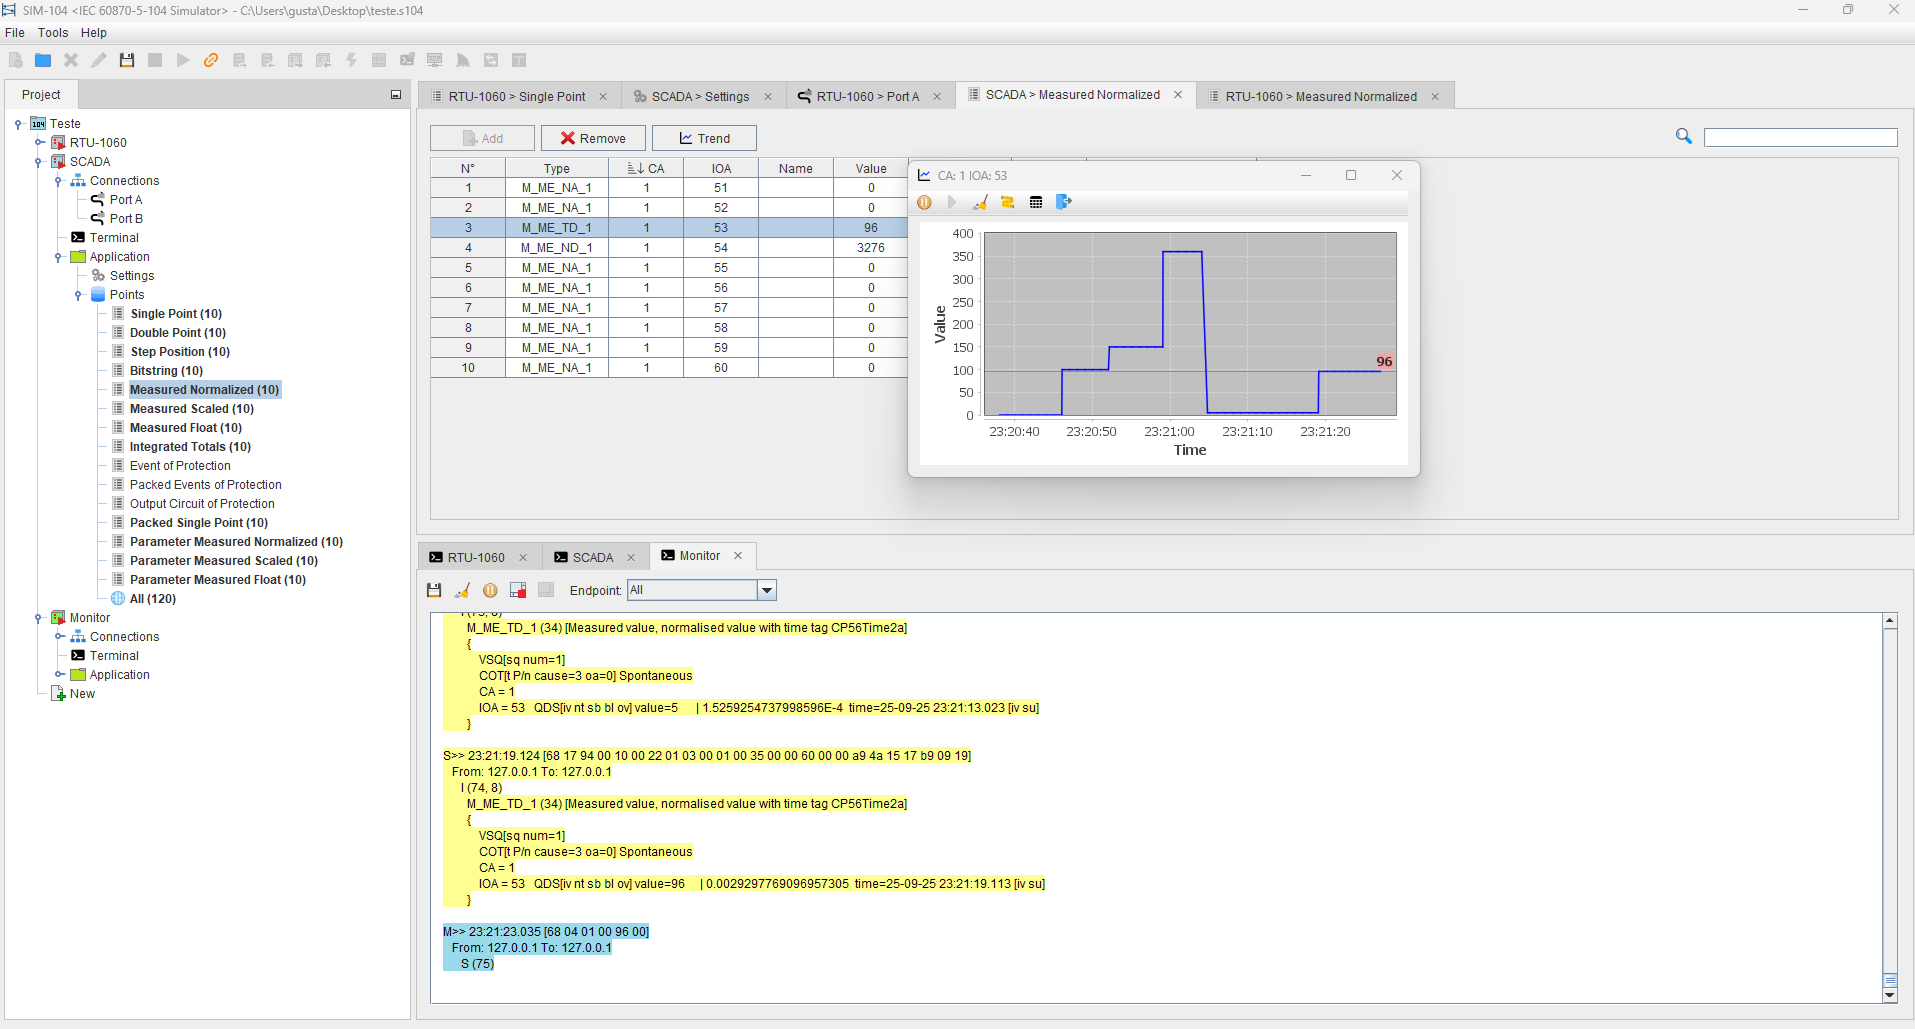Click the Remove button
The height and width of the screenshot is (1029, 1915).
593,139
